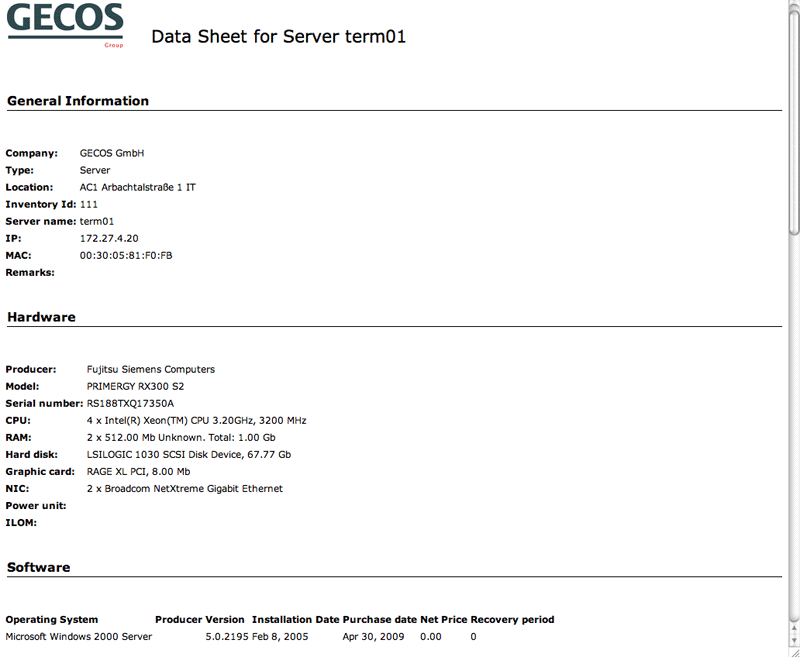Select the IP address '172.27.4.20'
The height and width of the screenshot is (657, 800).
click(x=109, y=239)
